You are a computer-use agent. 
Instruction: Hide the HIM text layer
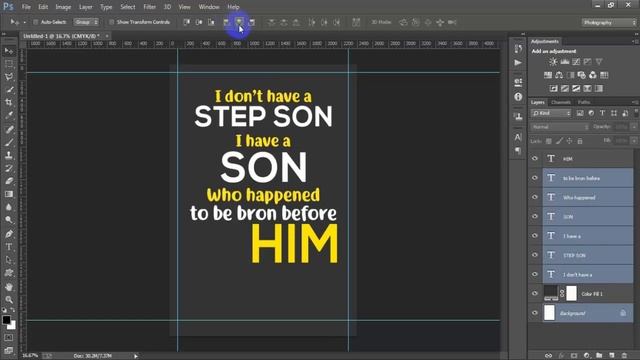click(x=535, y=158)
